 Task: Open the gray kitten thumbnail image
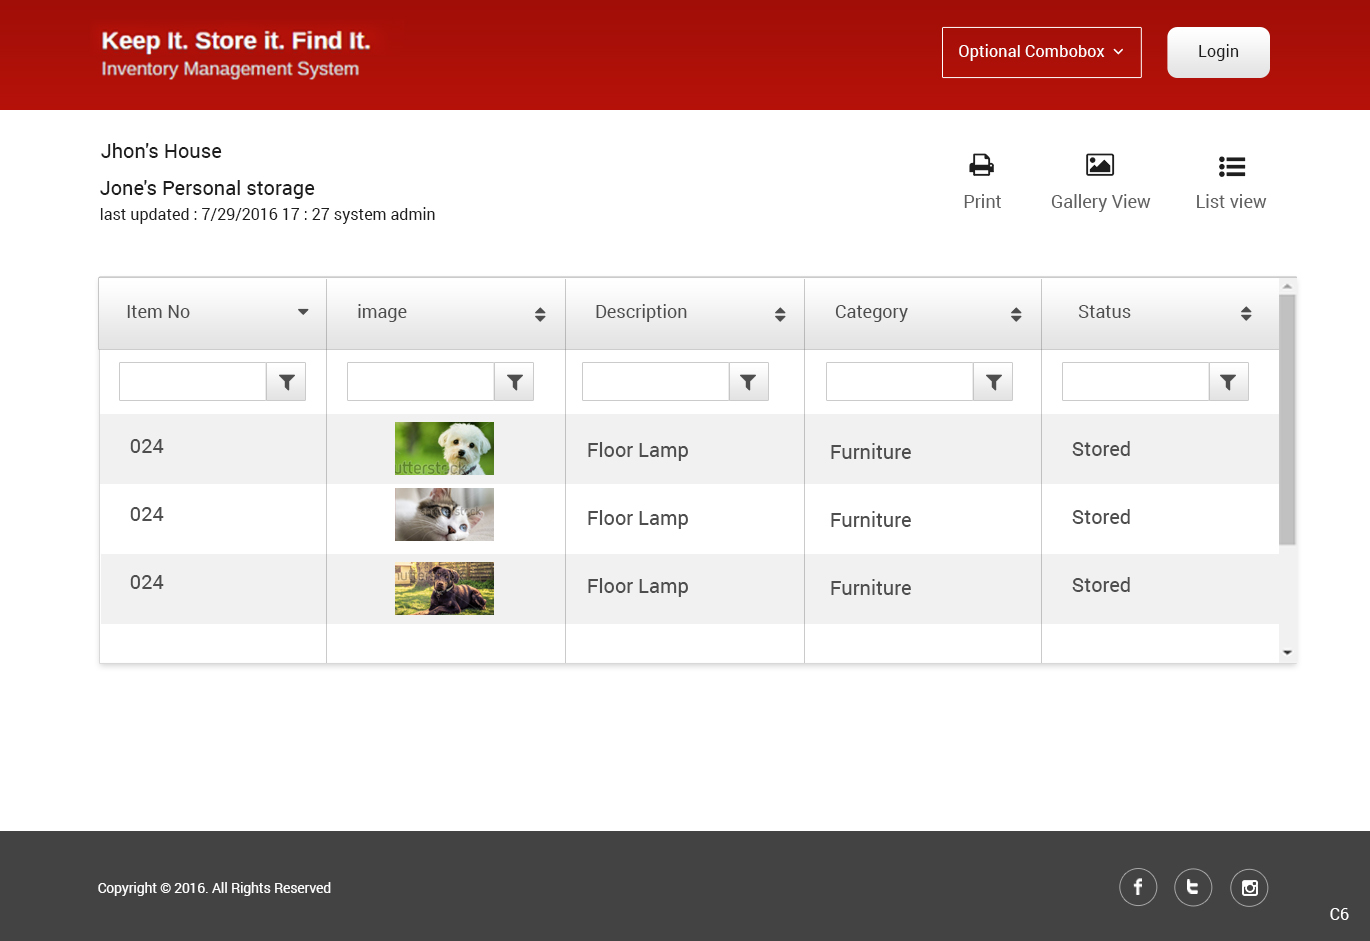444,515
